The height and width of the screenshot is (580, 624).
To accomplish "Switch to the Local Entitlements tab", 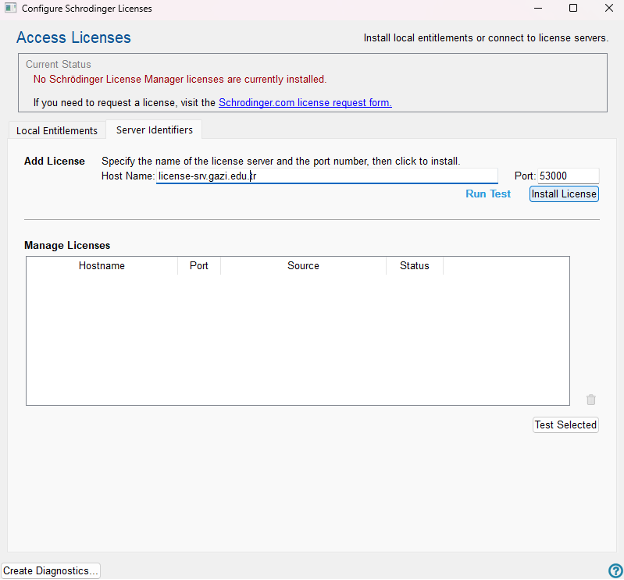I will pyautogui.click(x=57, y=131).
